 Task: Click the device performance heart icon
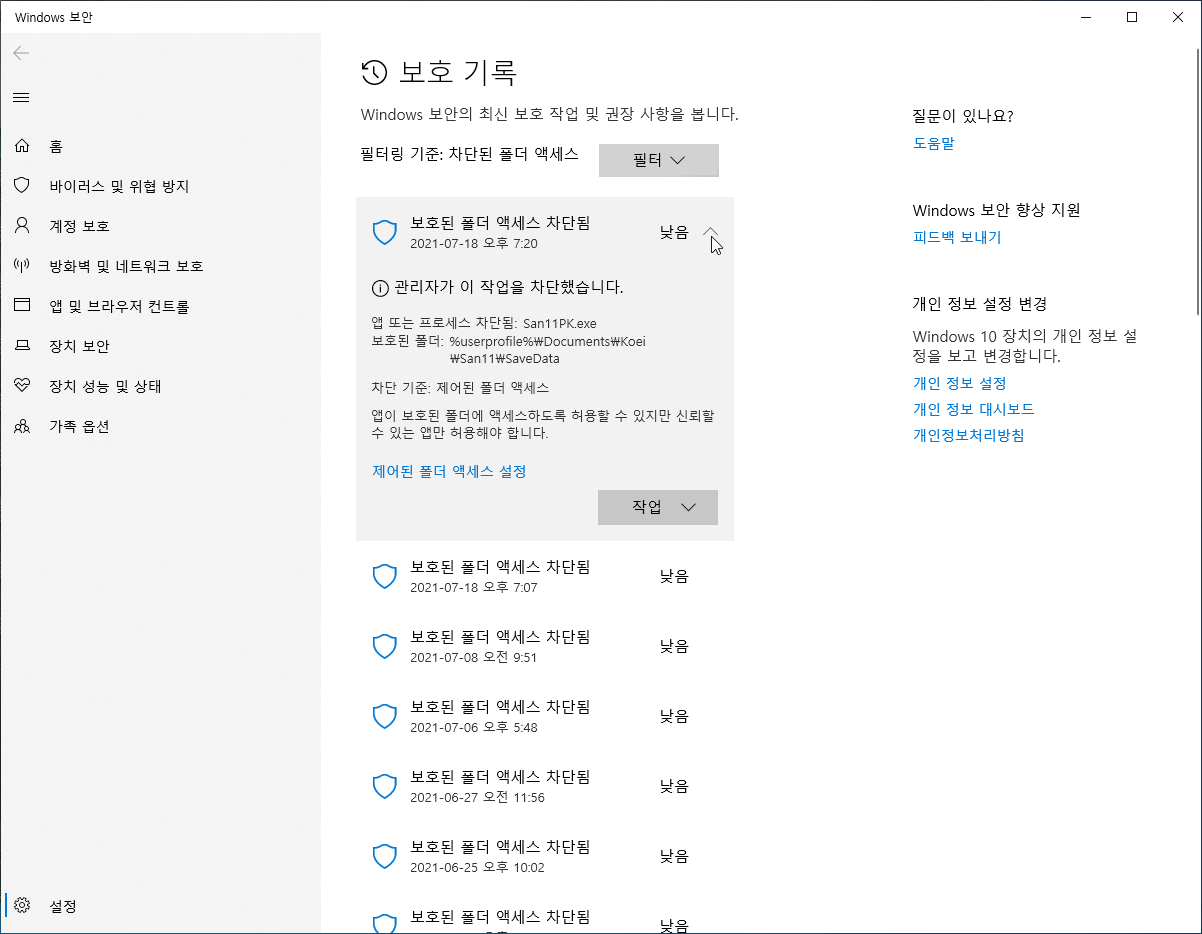coord(22,386)
